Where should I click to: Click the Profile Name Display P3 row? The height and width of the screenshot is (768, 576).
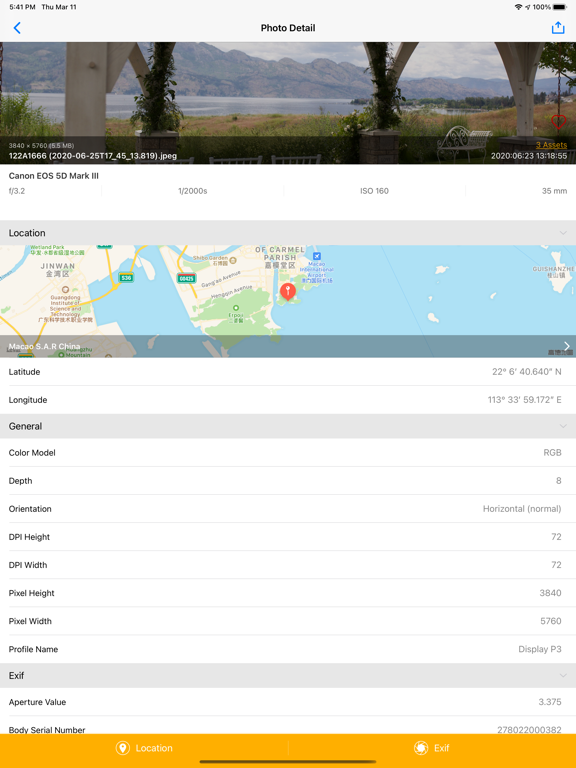click(288, 649)
